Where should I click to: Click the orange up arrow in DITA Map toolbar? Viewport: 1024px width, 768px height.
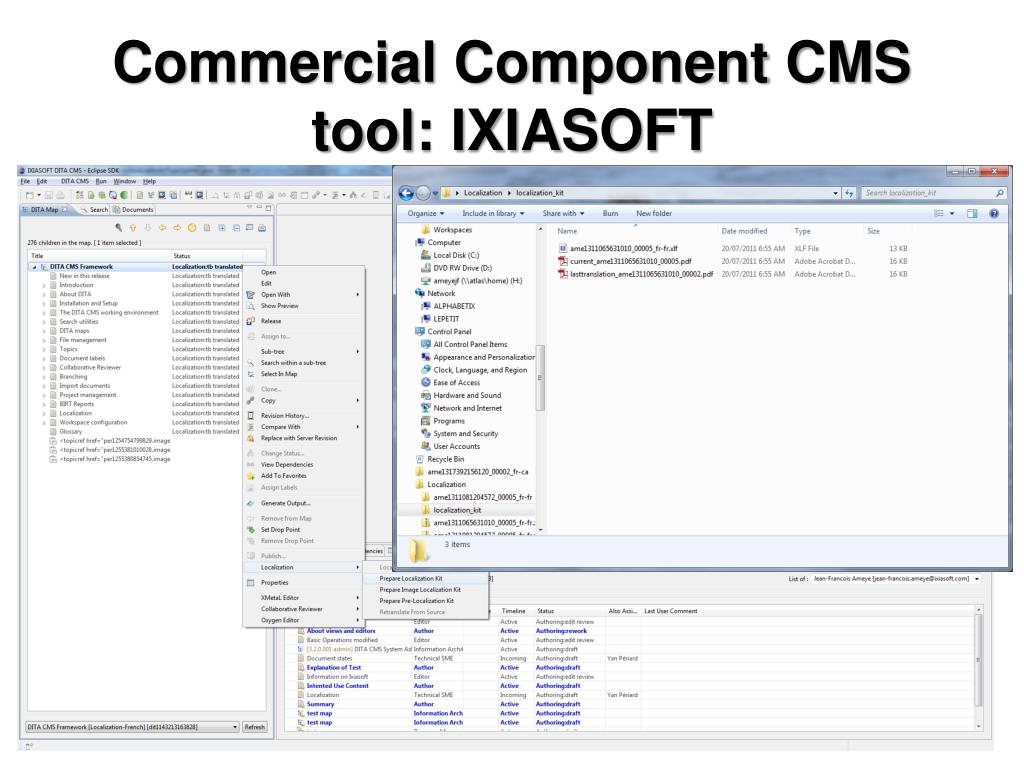[133, 228]
